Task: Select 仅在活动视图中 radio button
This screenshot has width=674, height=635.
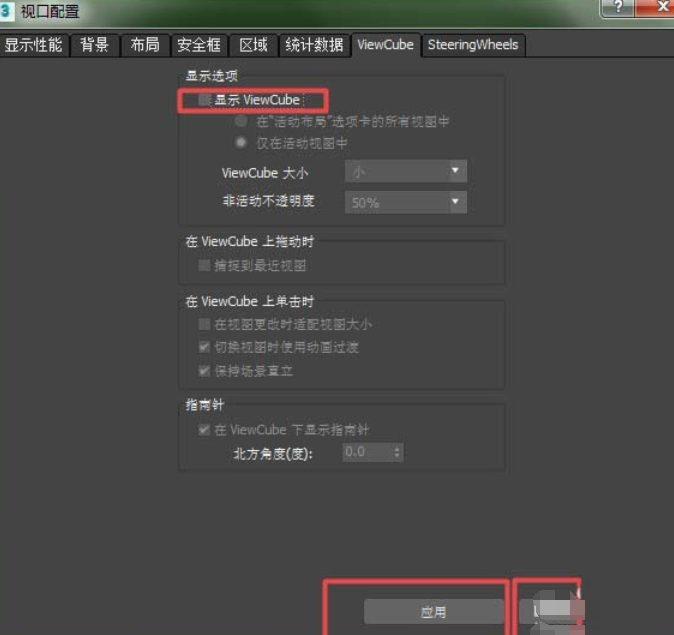Action: (241, 143)
